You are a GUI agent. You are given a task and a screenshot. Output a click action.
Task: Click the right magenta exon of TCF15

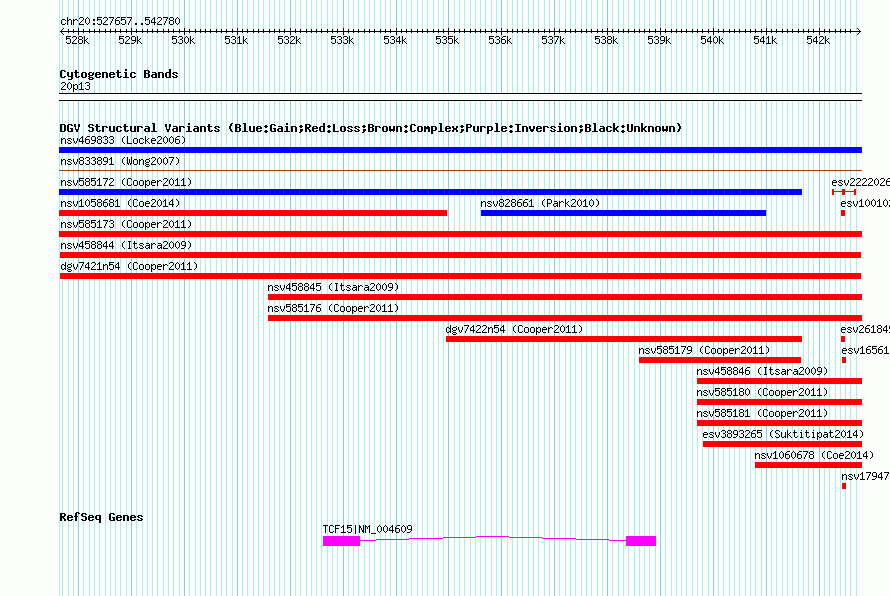(x=641, y=541)
